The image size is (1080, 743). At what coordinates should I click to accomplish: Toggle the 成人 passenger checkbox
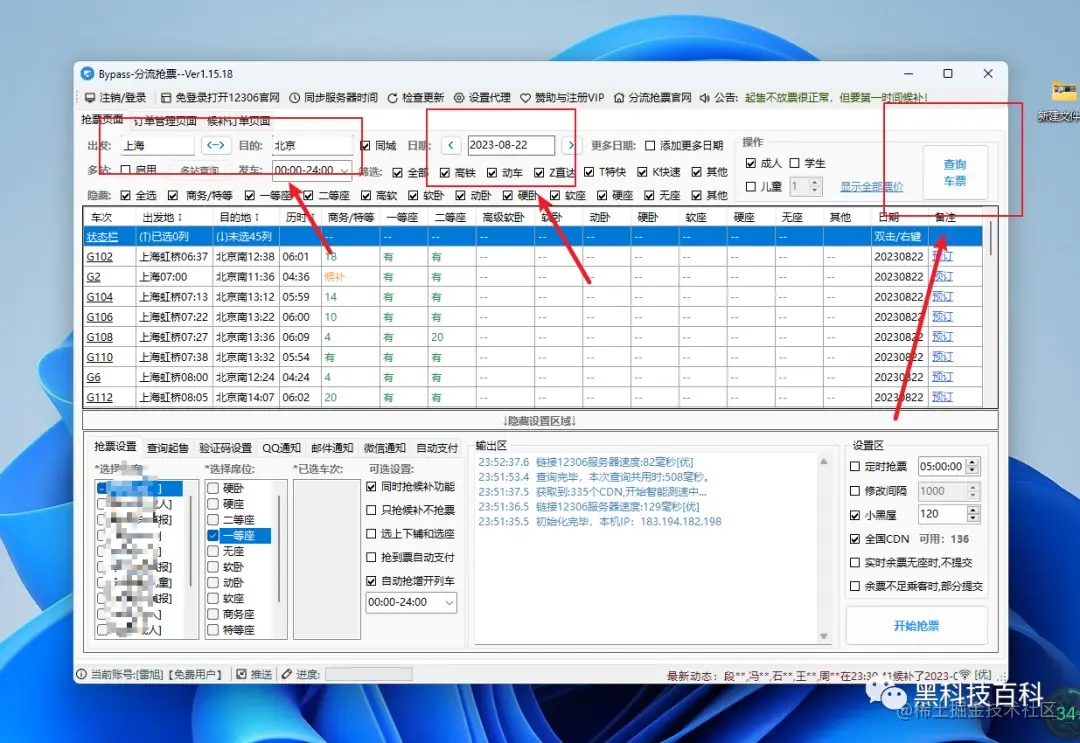pos(751,163)
